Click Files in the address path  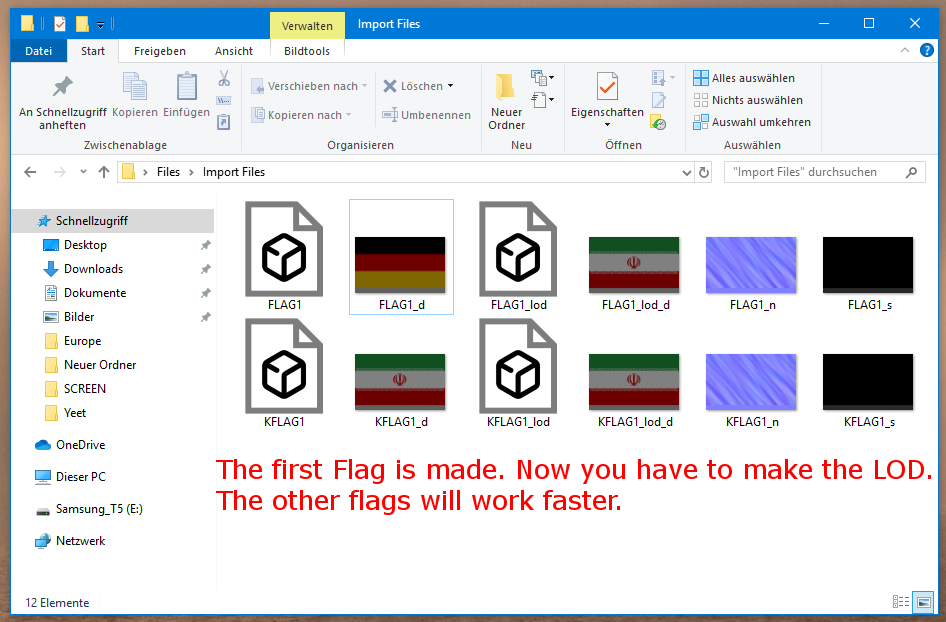[x=168, y=173]
